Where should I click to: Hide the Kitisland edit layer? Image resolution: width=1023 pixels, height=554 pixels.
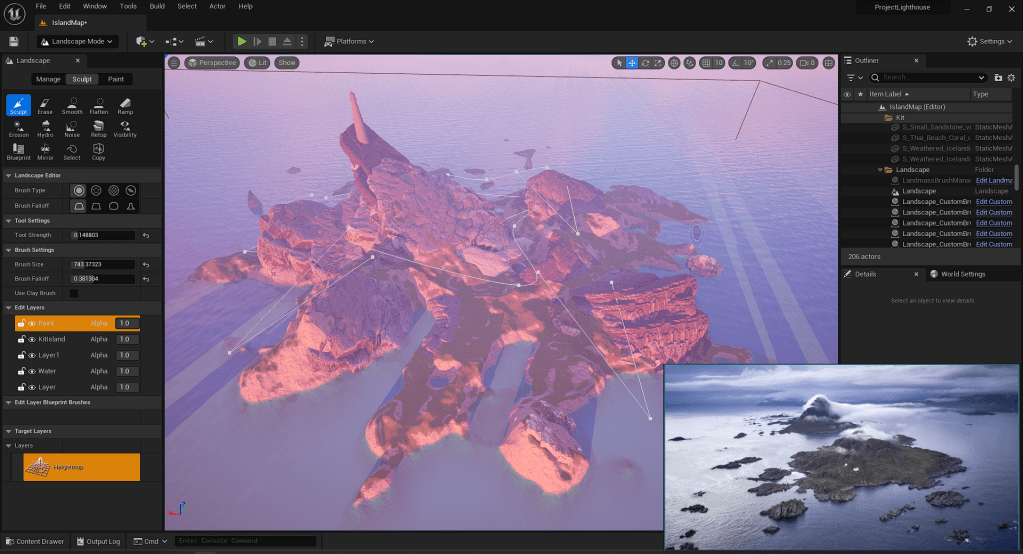click(x=32, y=339)
